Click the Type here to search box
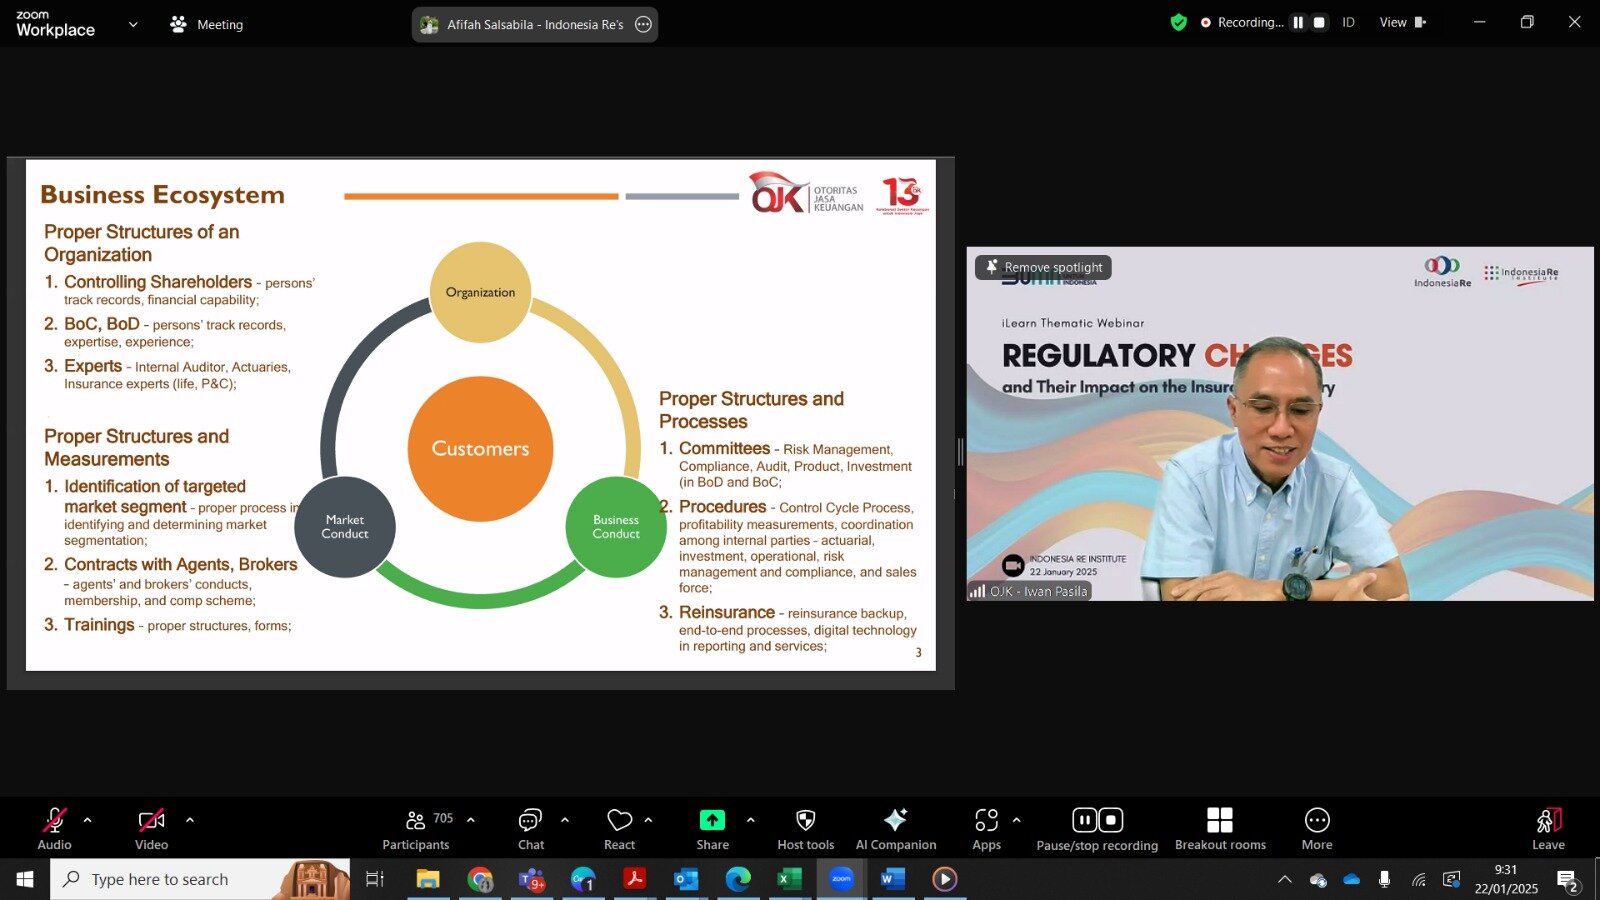Viewport: 1600px width, 900px height. (x=200, y=879)
